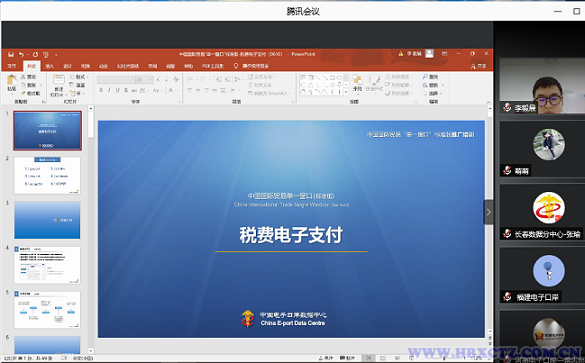The height and width of the screenshot is (363, 585).
Task: Open the File tab
Action: coord(12,66)
